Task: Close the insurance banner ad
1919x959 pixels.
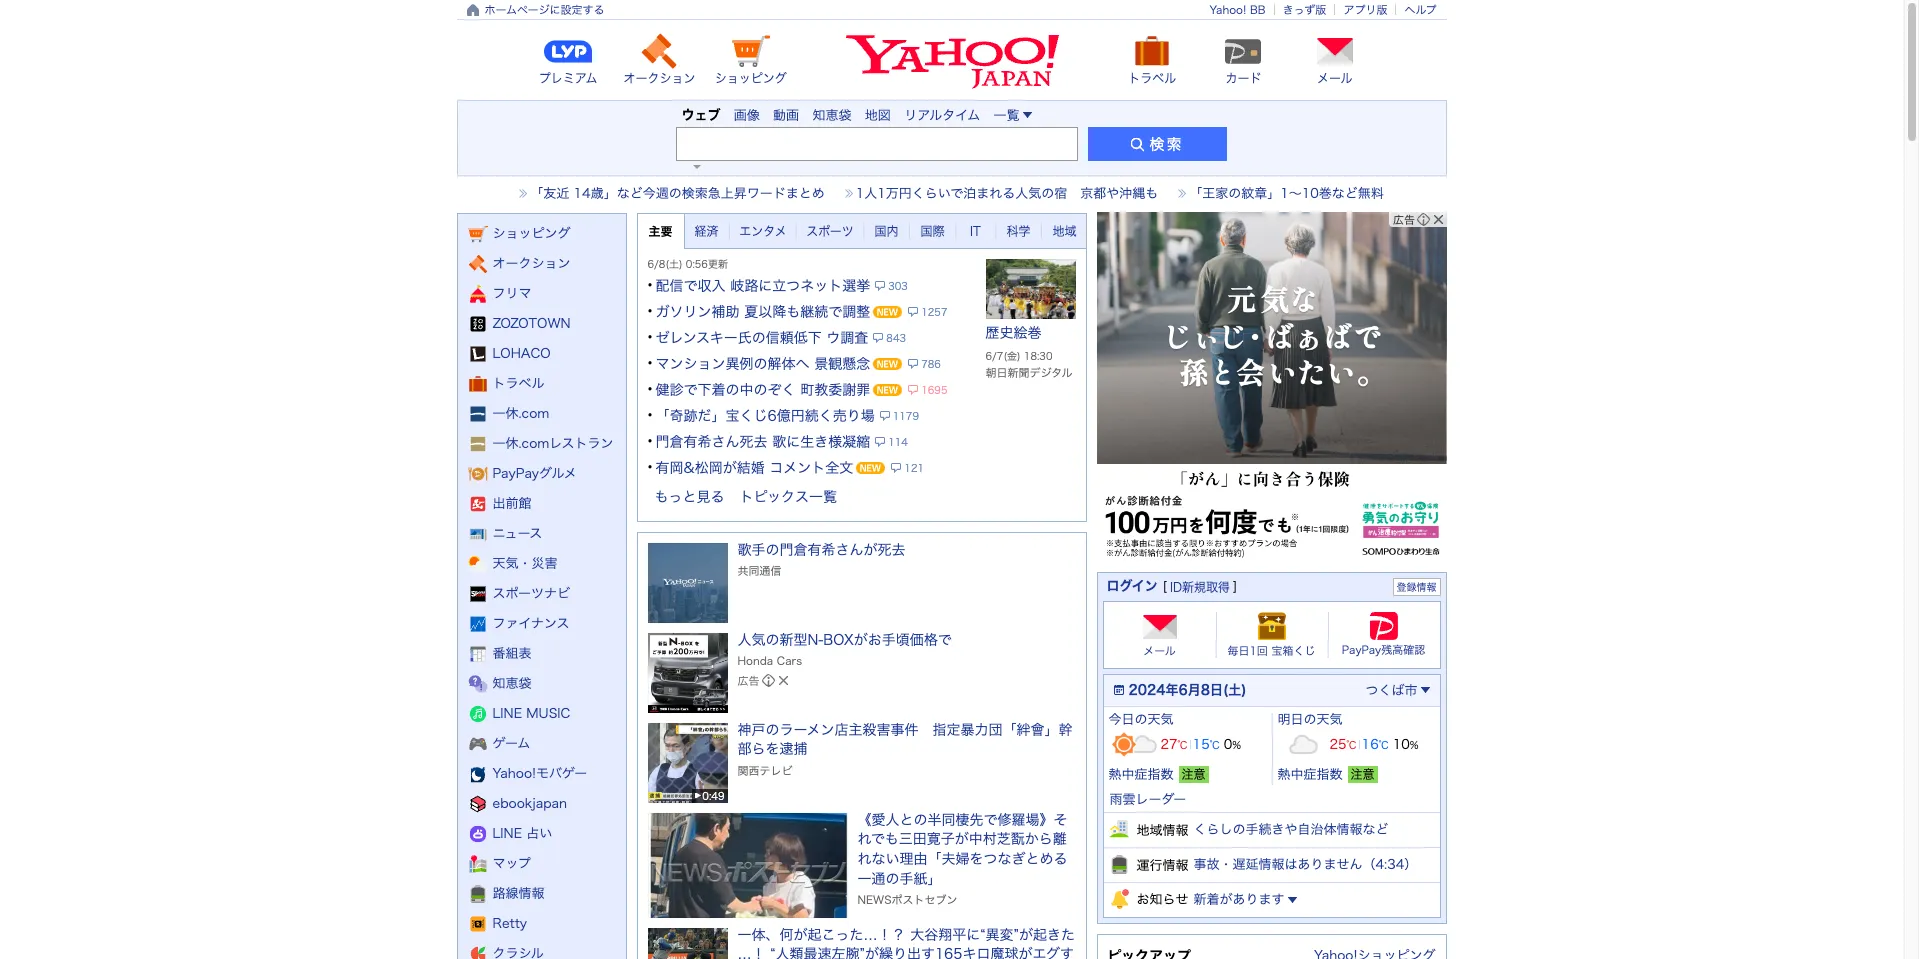Action: (x=1438, y=220)
